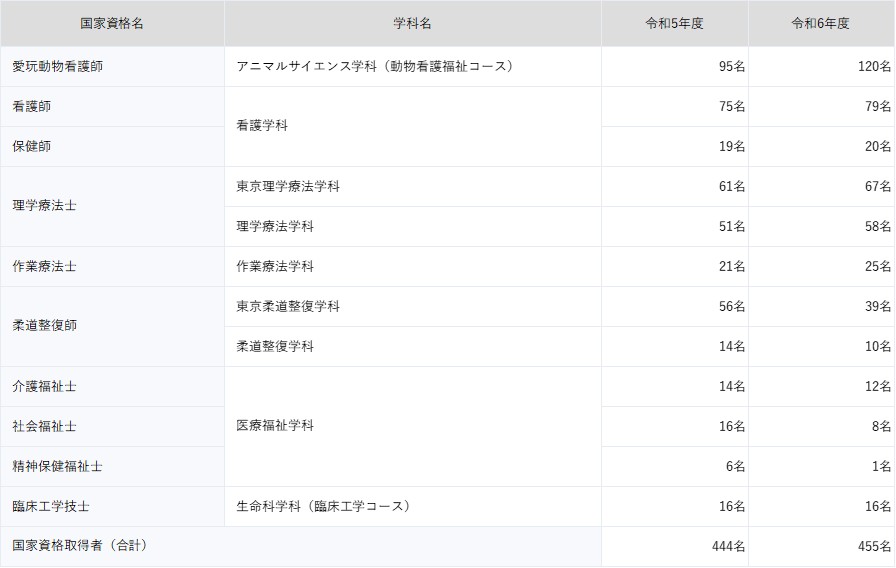Select the アニマルサイエンス学科 department cell
The height and width of the screenshot is (568, 896).
(375, 66)
